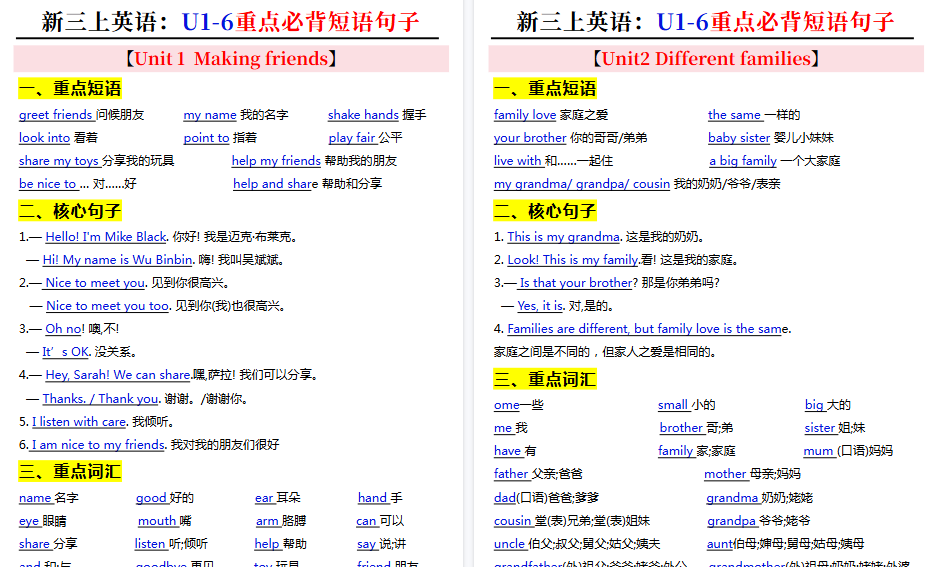The height and width of the screenshot is (567, 929).
Task: Click the phrase 'greet friends'
Action: coord(56,114)
